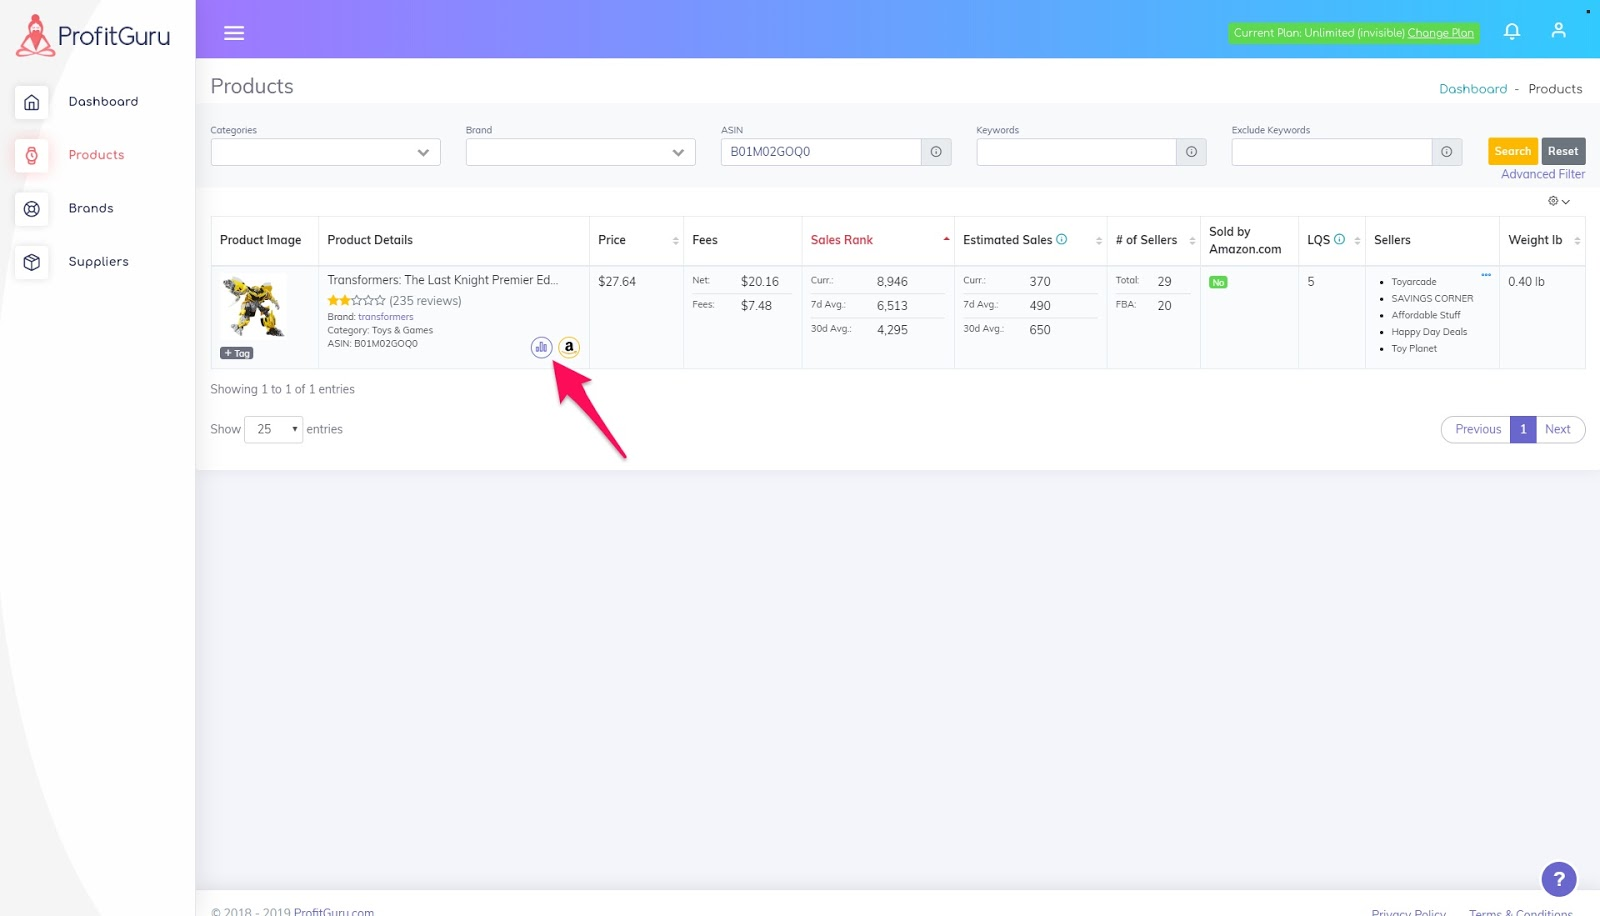
Task: Click the Dashboard breadcrumb link
Action: tap(1473, 89)
